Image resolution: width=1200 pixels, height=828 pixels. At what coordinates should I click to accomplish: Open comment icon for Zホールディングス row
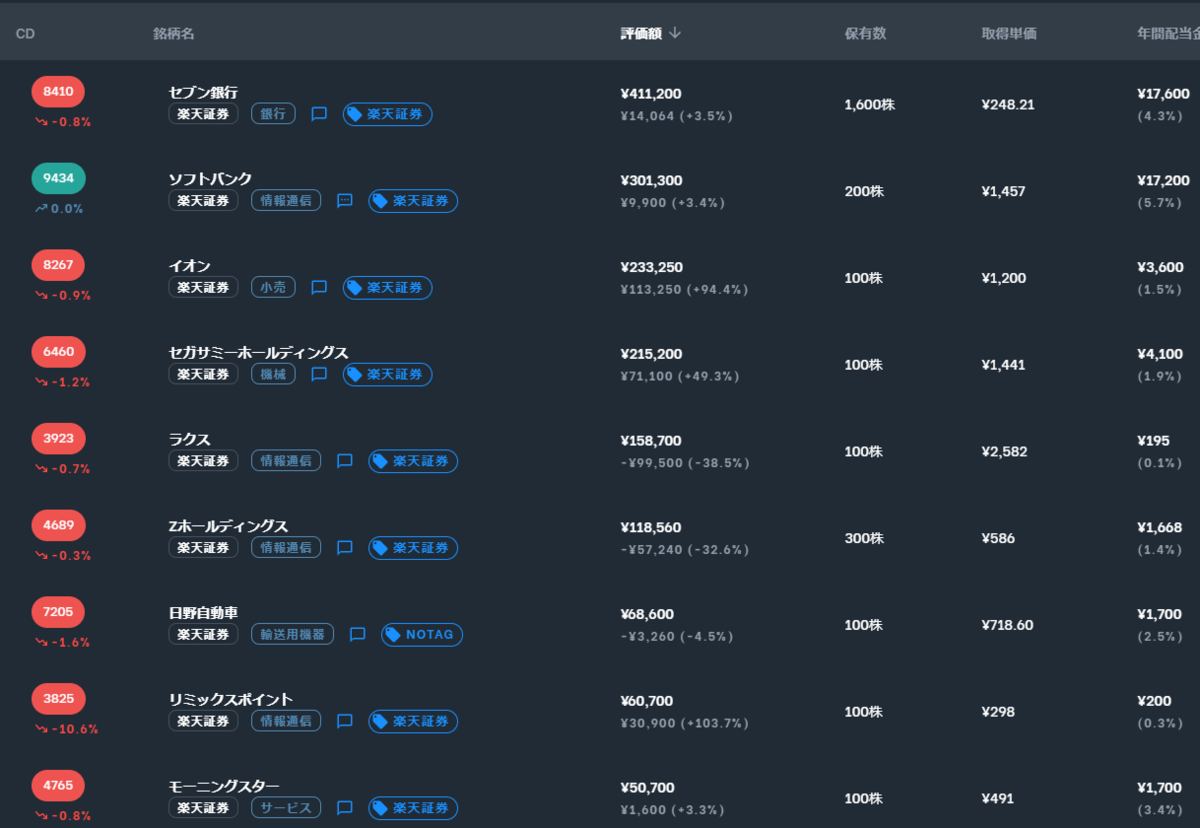click(x=345, y=548)
